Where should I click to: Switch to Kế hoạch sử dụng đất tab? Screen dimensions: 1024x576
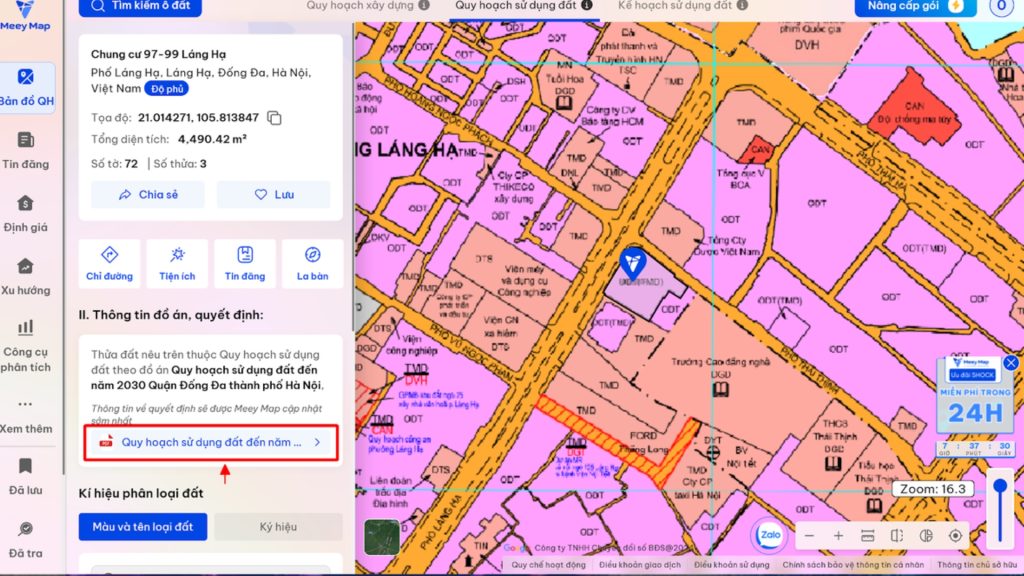(x=675, y=6)
